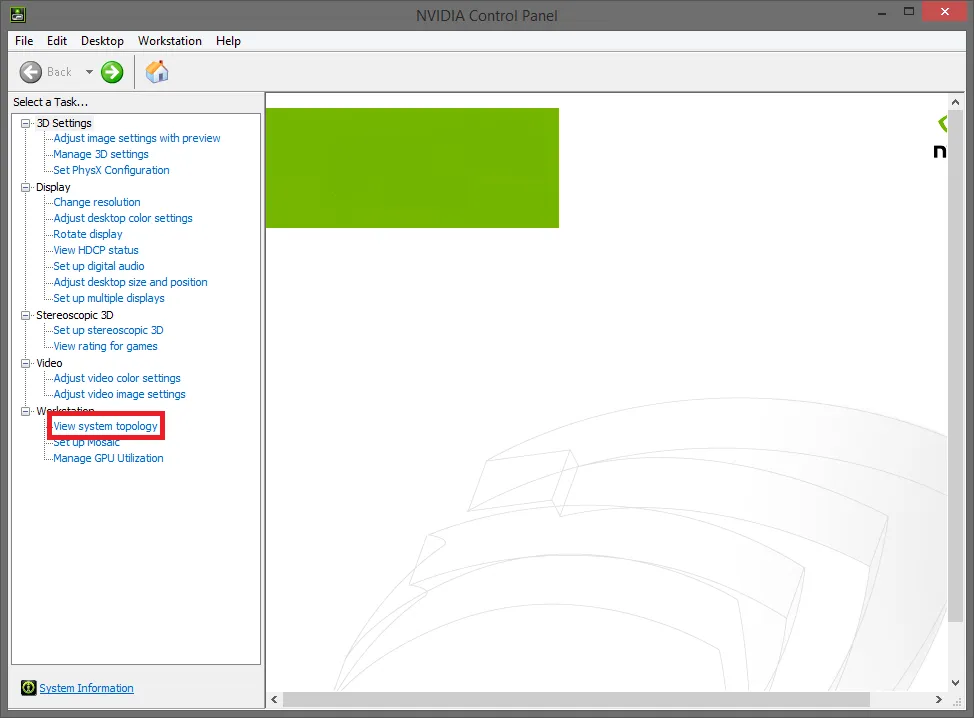Collapse the 3D Settings tree node
974x718 pixels.
point(26,123)
